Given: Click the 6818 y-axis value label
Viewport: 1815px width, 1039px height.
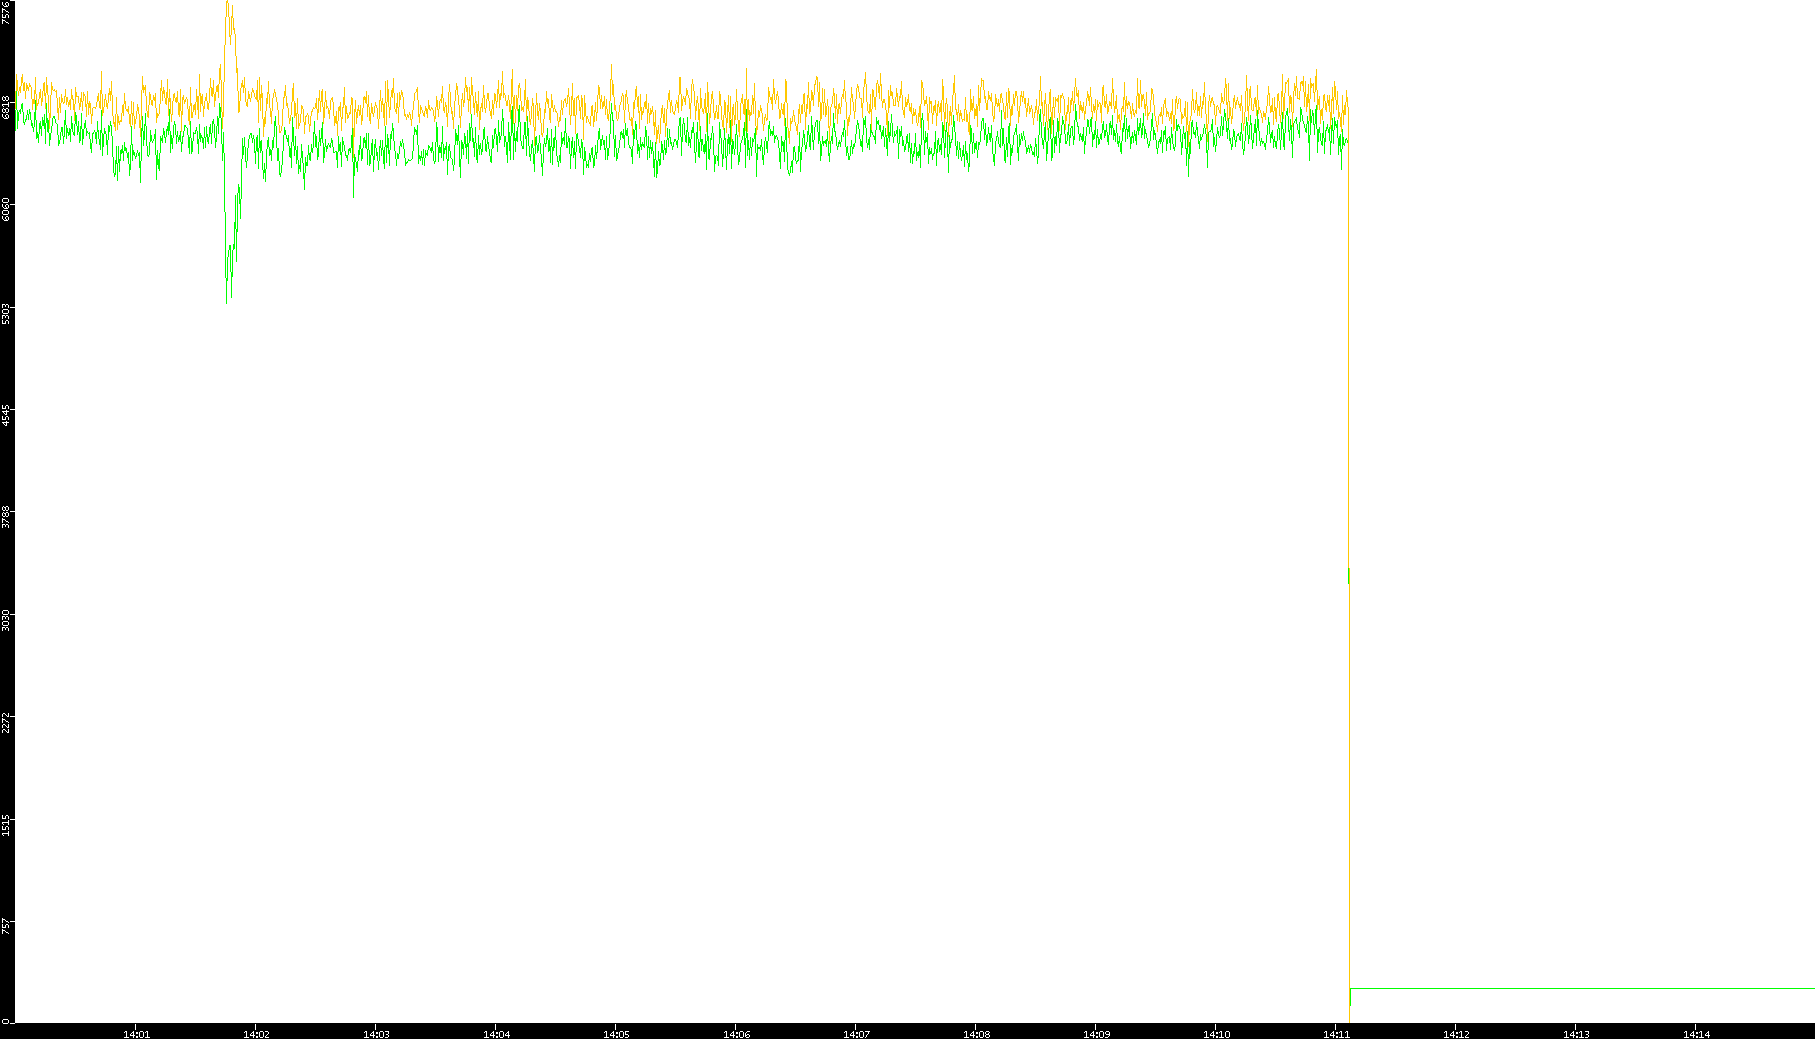Looking at the screenshot, I should (7, 107).
